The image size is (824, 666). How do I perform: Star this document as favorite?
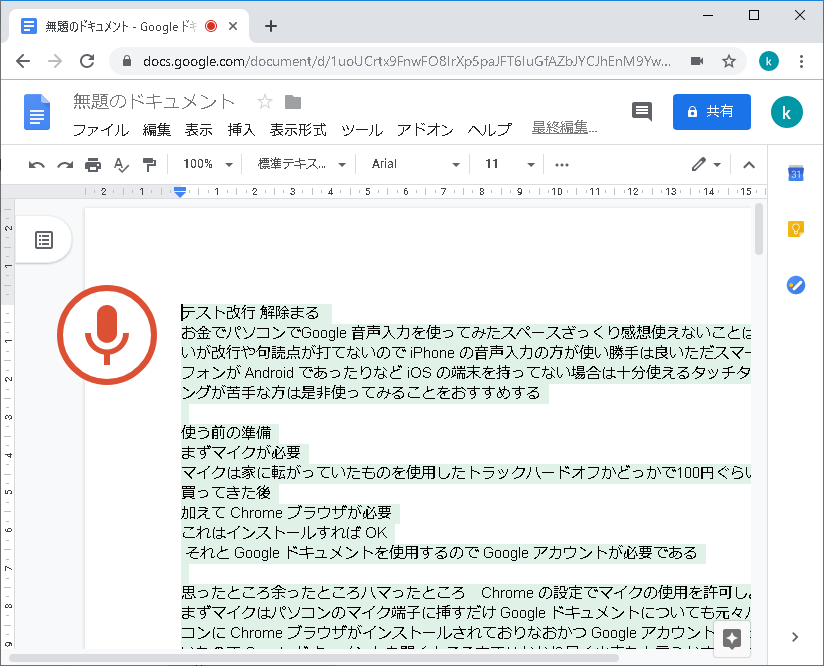tap(265, 102)
